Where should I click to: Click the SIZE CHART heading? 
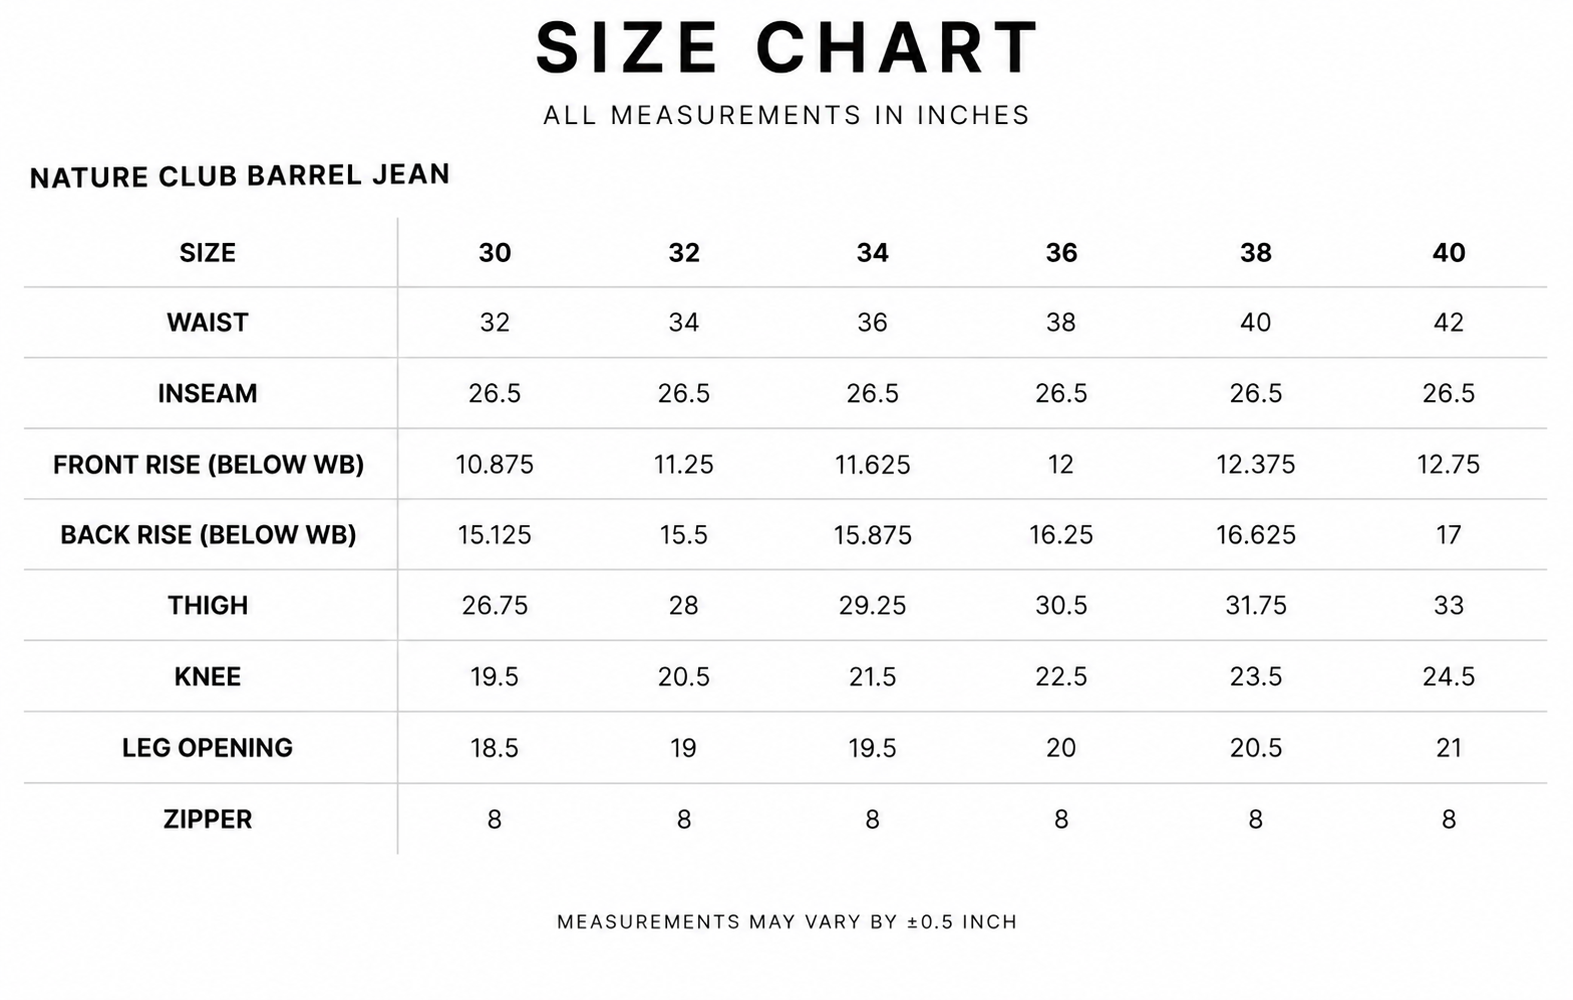tap(787, 47)
